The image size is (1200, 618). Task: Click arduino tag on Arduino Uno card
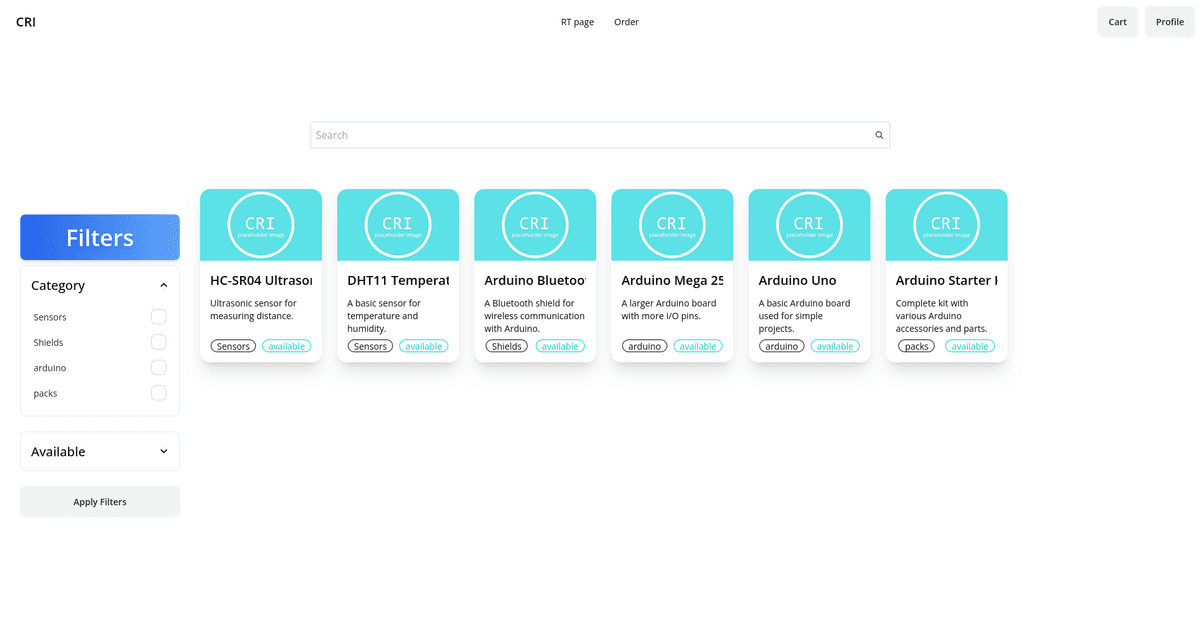point(781,346)
